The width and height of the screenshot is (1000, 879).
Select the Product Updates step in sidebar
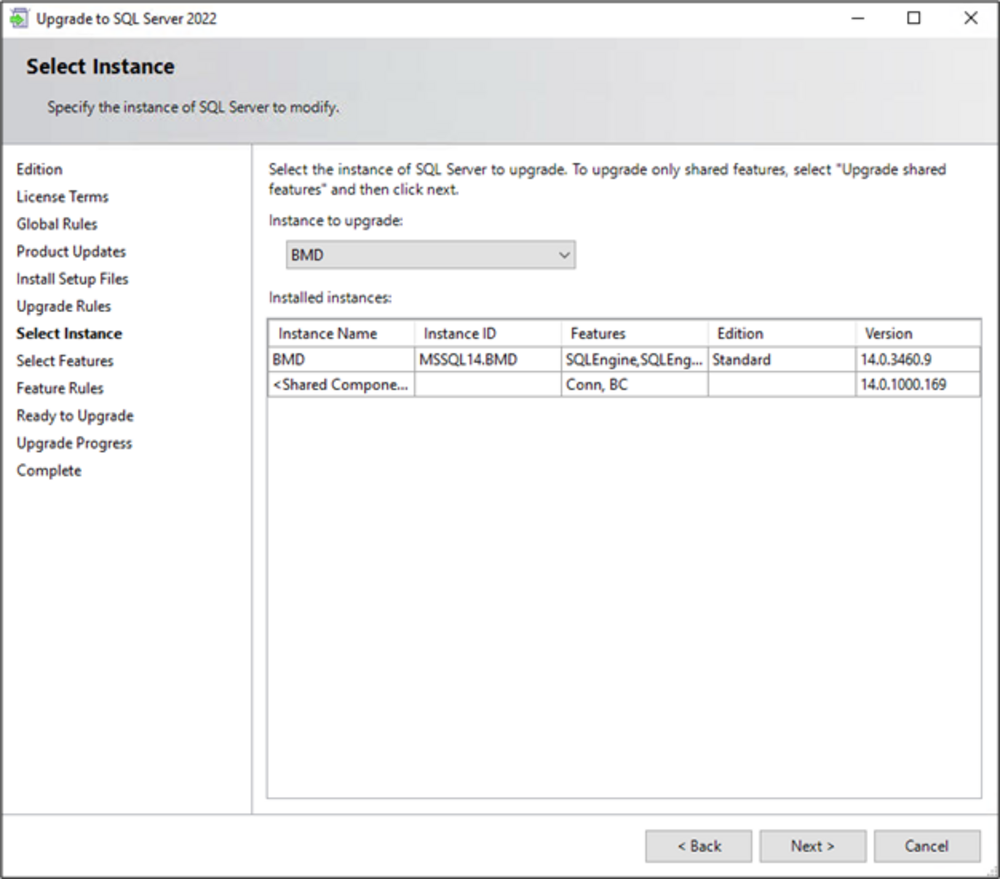tap(71, 252)
